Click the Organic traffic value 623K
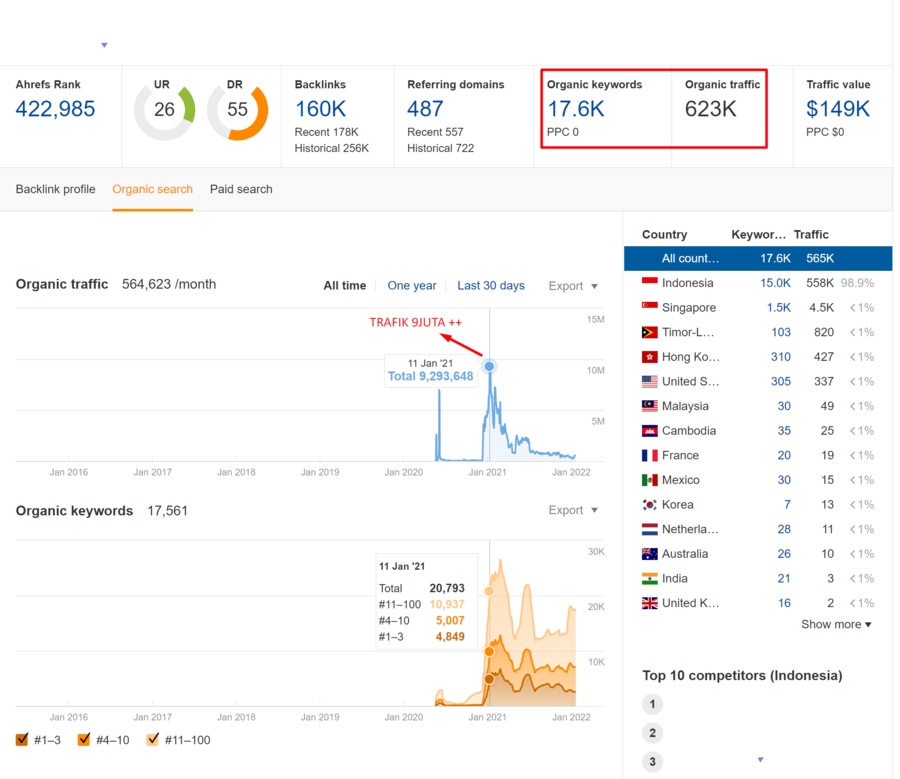900x779 pixels. (x=711, y=108)
